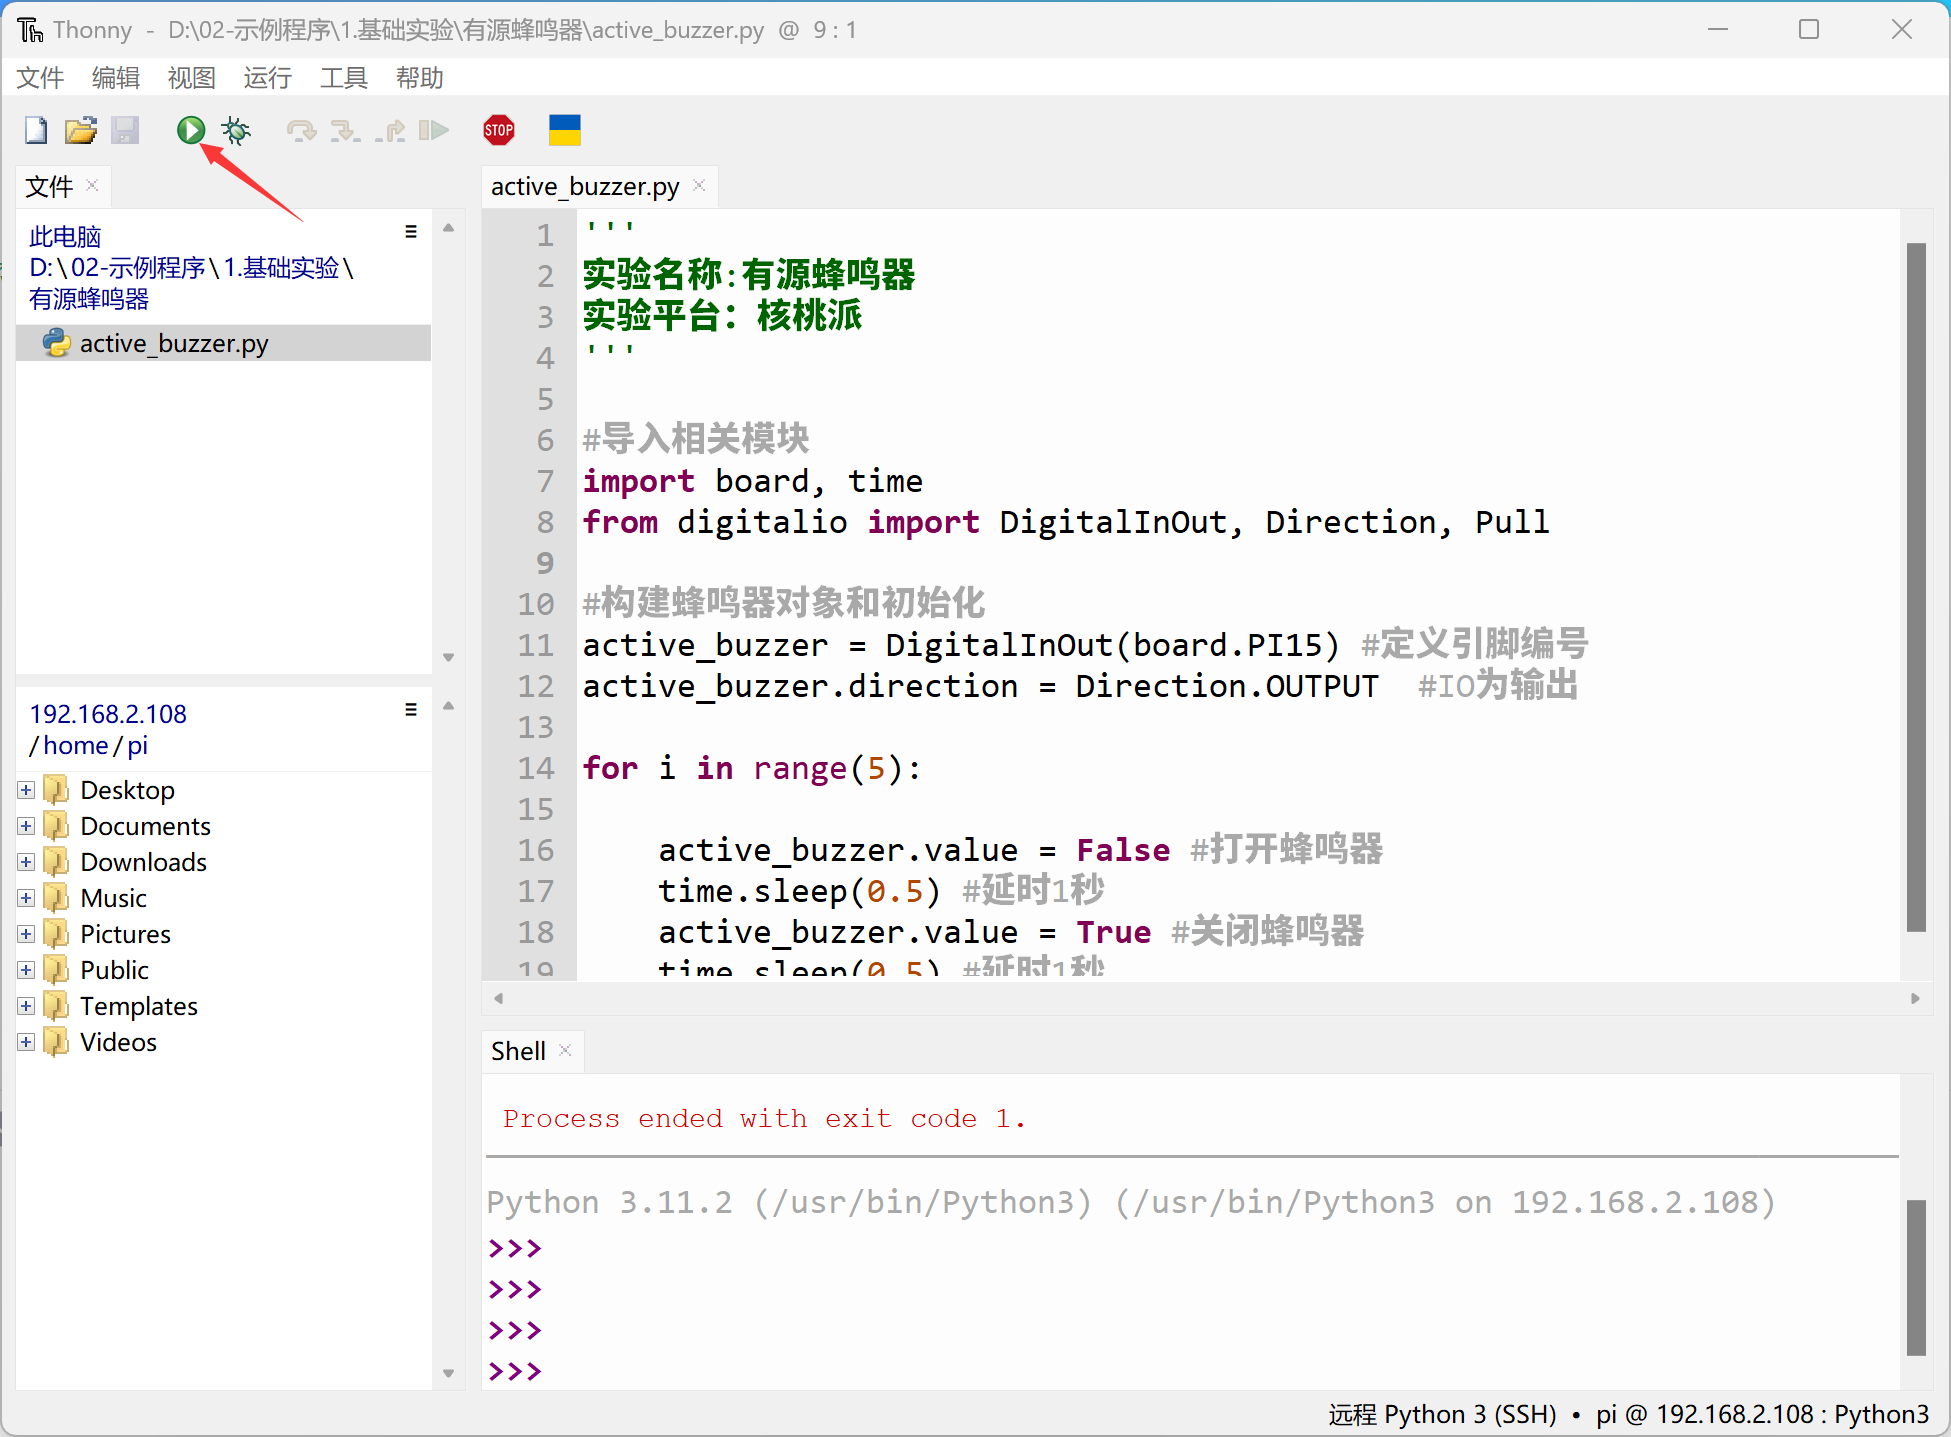Expand the Documents folder in file tree

pyautogui.click(x=26, y=825)
